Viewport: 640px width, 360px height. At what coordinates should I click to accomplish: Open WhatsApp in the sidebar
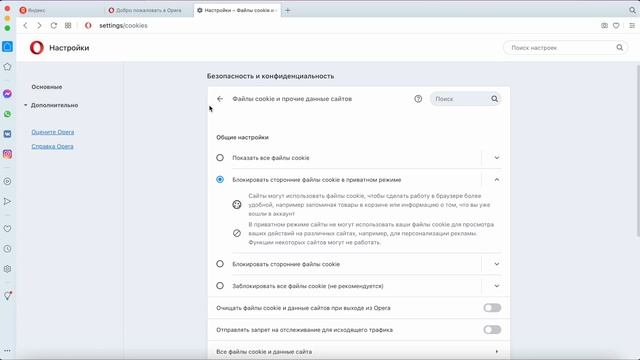7,114
